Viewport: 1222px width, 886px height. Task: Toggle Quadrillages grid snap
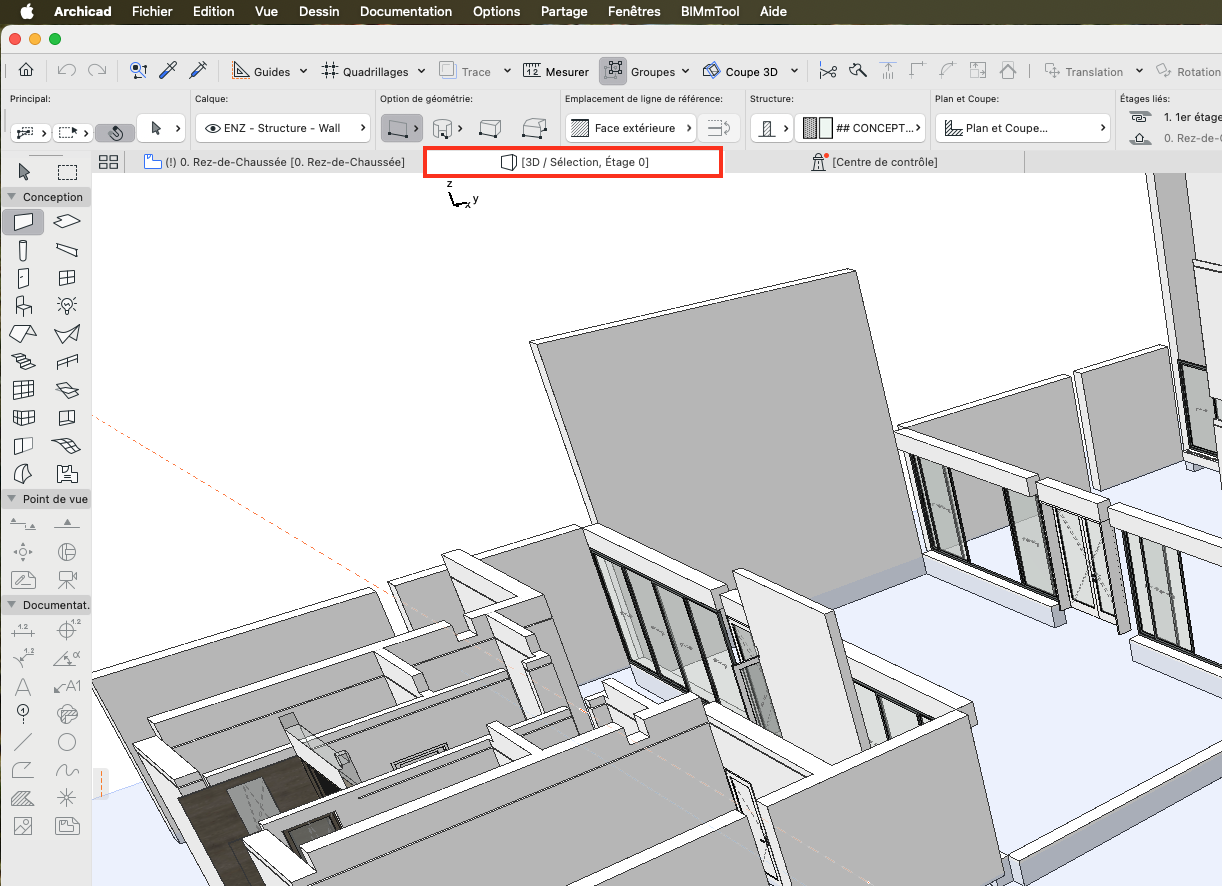tap(364, 71)
